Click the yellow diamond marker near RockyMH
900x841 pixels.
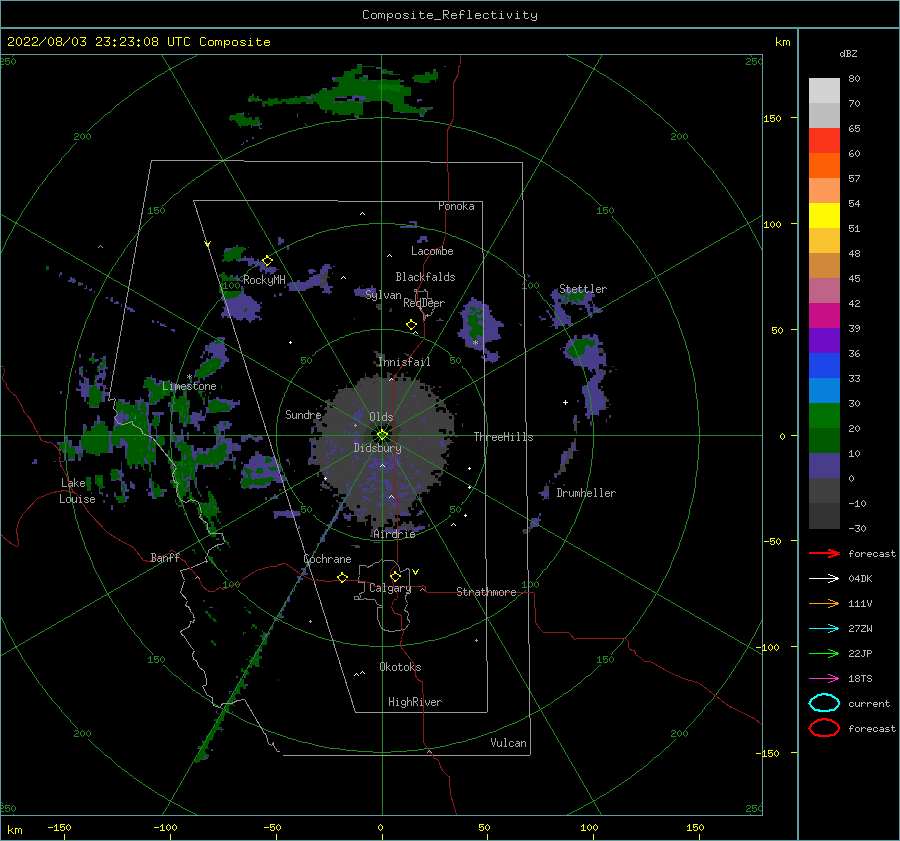point(267,261)
